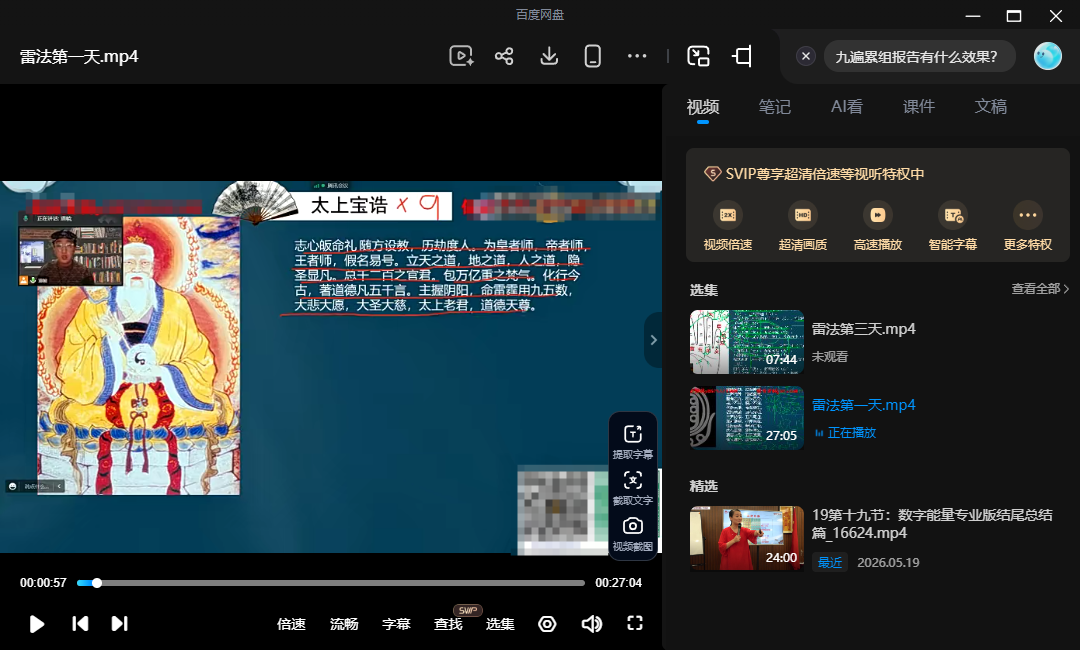
Task: Open thumbnail of 数字能量专业版 video
Action: [747, 538]
